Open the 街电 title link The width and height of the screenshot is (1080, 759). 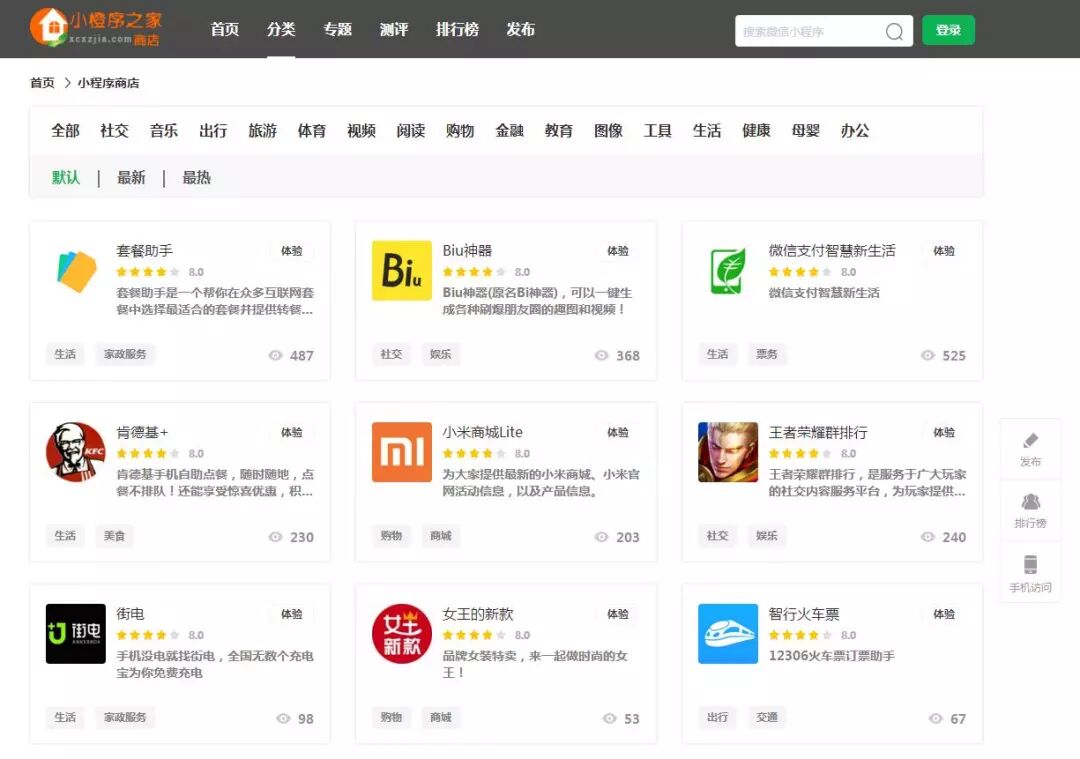tap(130, 614)
